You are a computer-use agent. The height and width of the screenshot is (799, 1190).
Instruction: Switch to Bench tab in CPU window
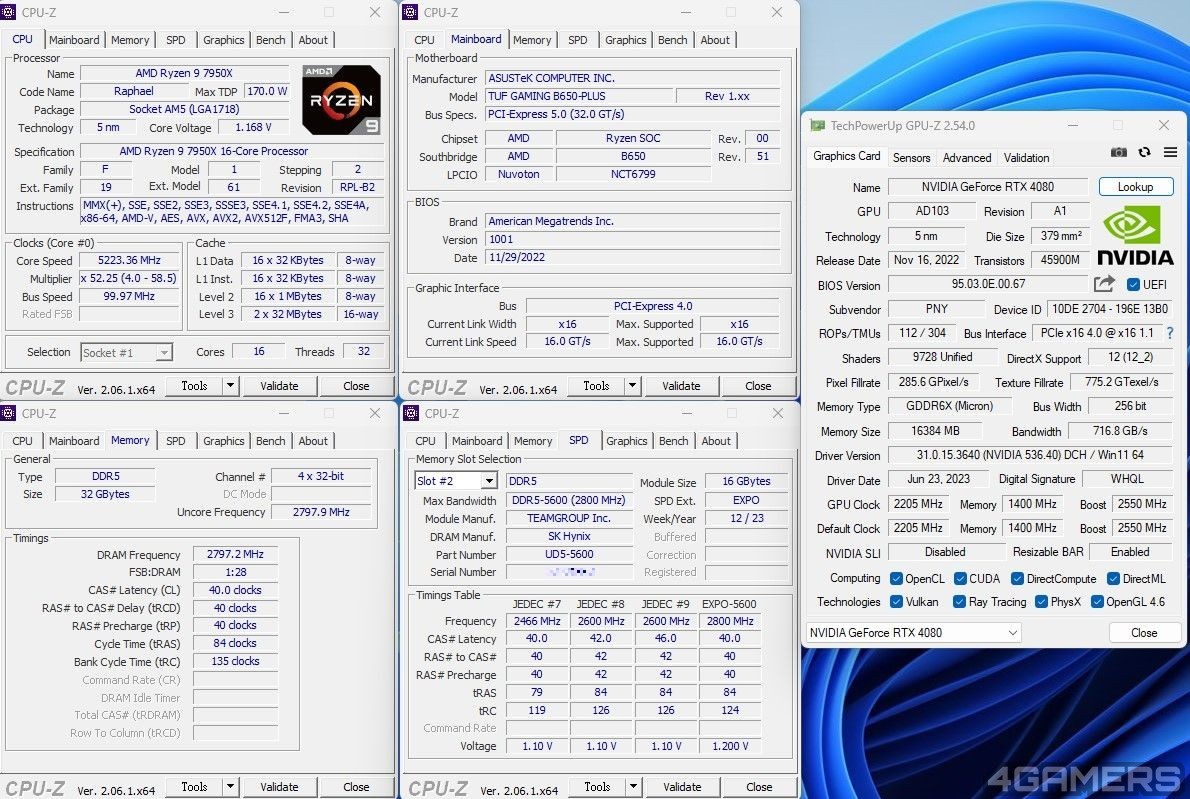pos(270,40)
